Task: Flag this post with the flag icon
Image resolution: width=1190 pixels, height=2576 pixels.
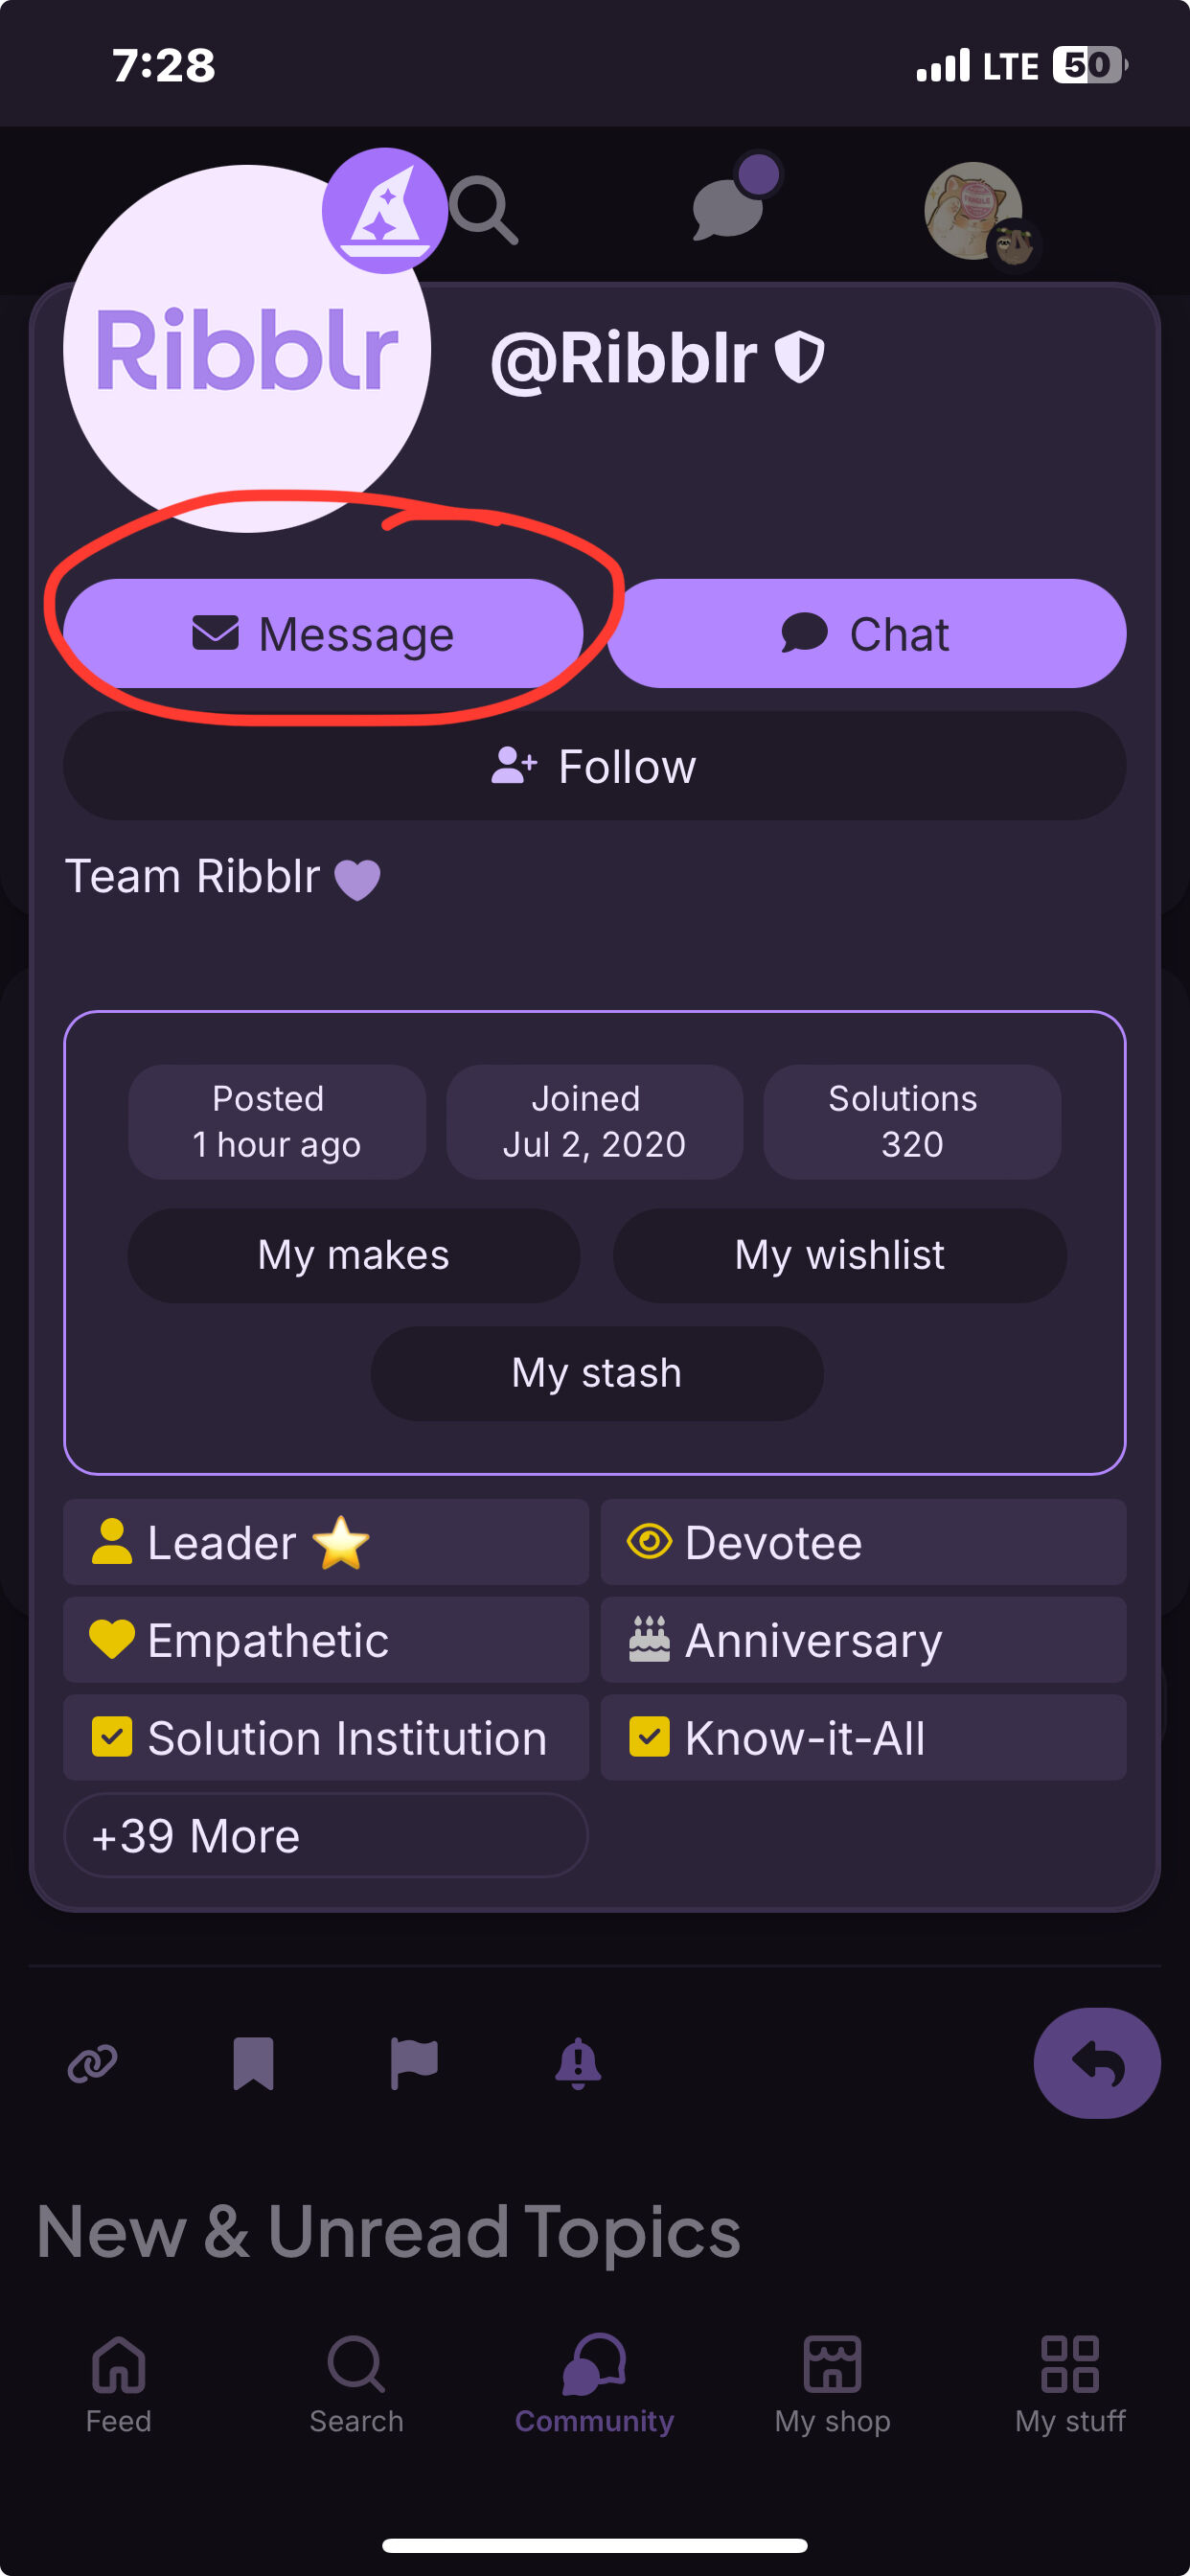Action: pyautogui.click(x=414, y=2063)
